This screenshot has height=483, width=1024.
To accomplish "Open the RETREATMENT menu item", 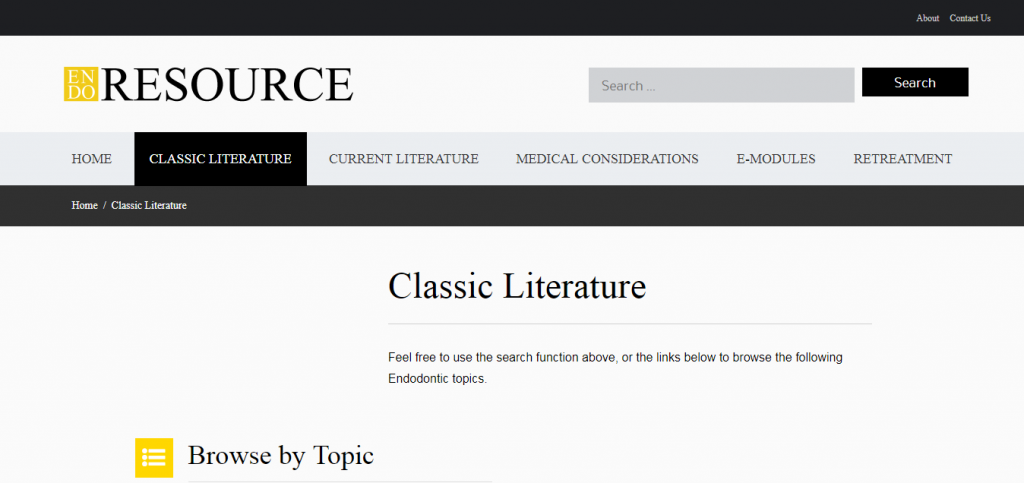I will point(903,159).
